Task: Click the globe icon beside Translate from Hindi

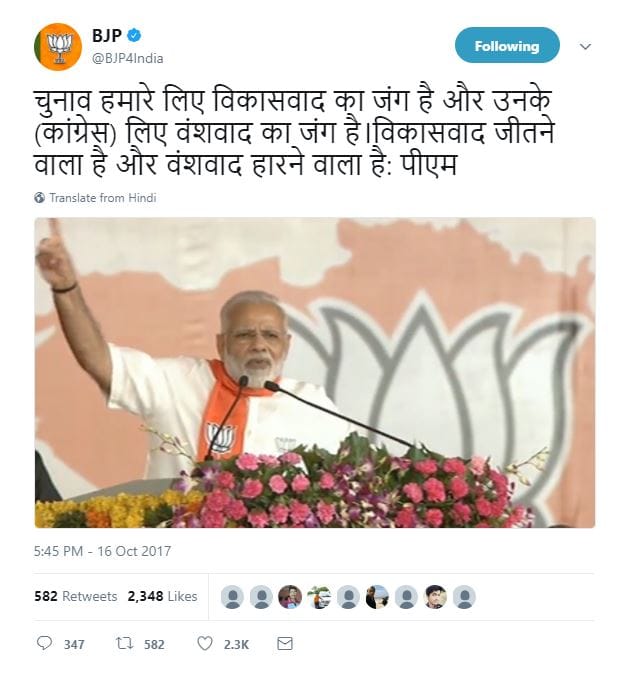Action: pos(40,198)
